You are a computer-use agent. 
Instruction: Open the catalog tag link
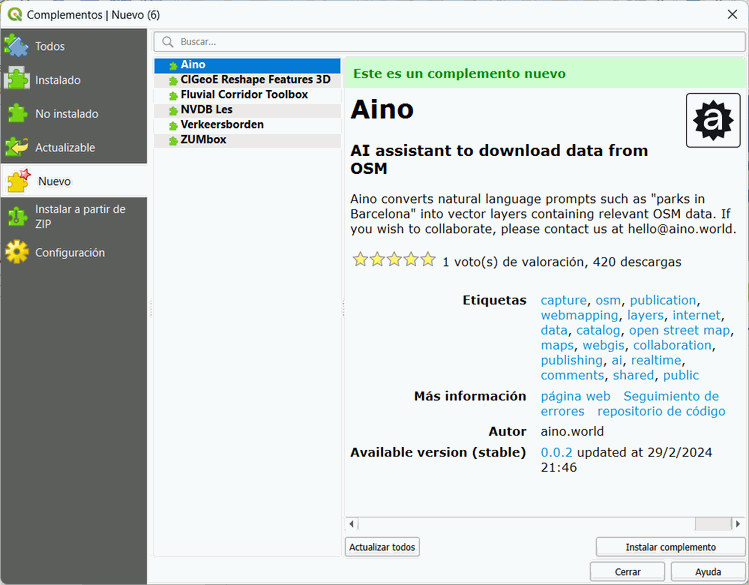(598, 330)
